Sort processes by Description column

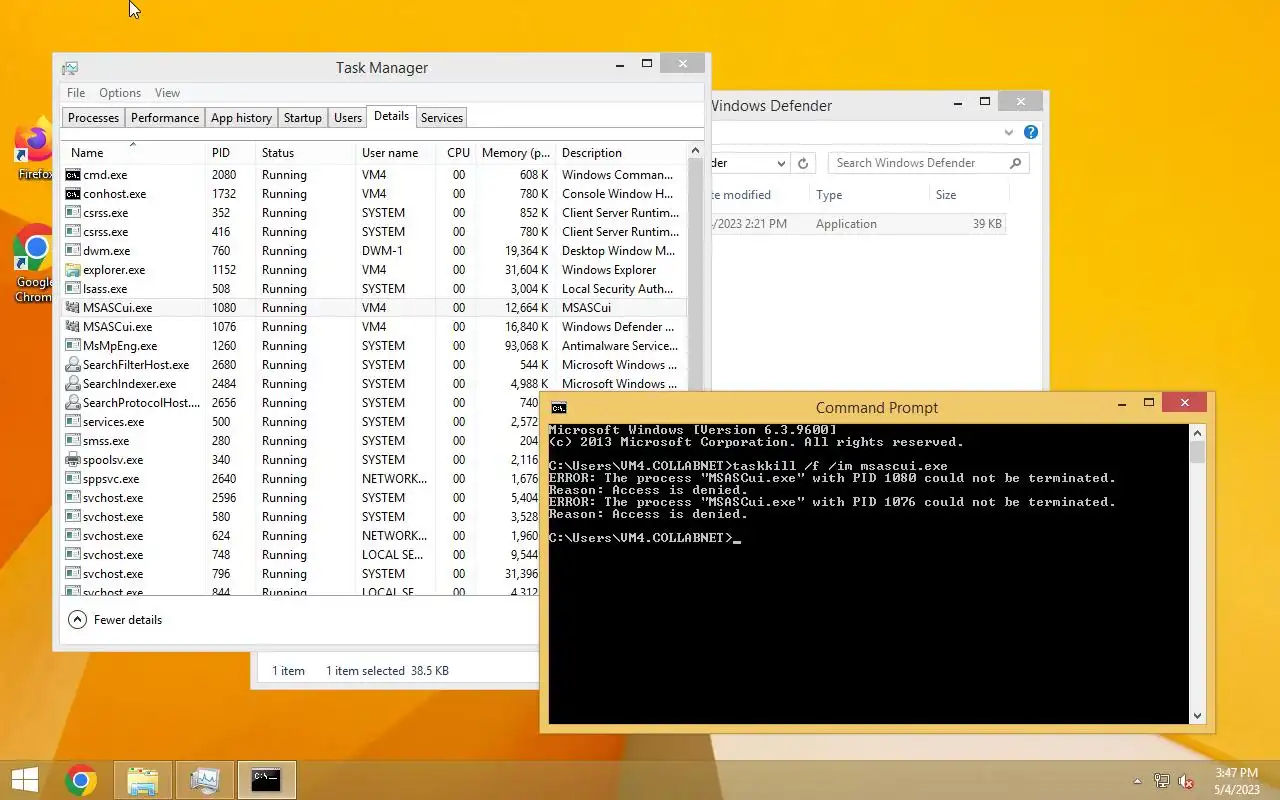pyautogui.click(x=622, y=153)
